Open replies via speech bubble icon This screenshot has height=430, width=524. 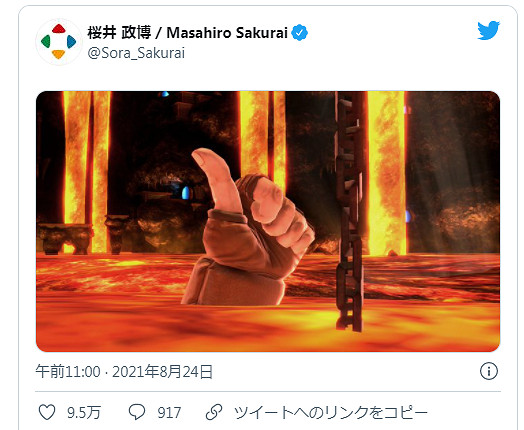point(137,412)
